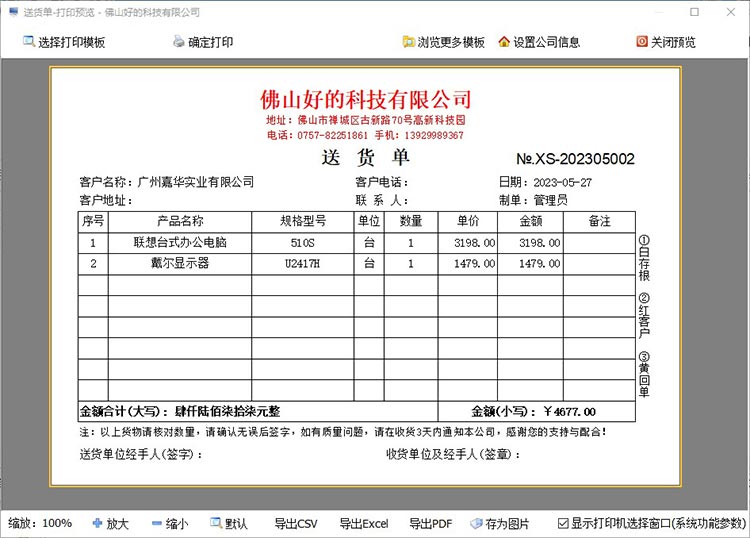Click the product cell 戴尔显示器
The height and width of the screenshot is (538, 750).
point(180,263)
